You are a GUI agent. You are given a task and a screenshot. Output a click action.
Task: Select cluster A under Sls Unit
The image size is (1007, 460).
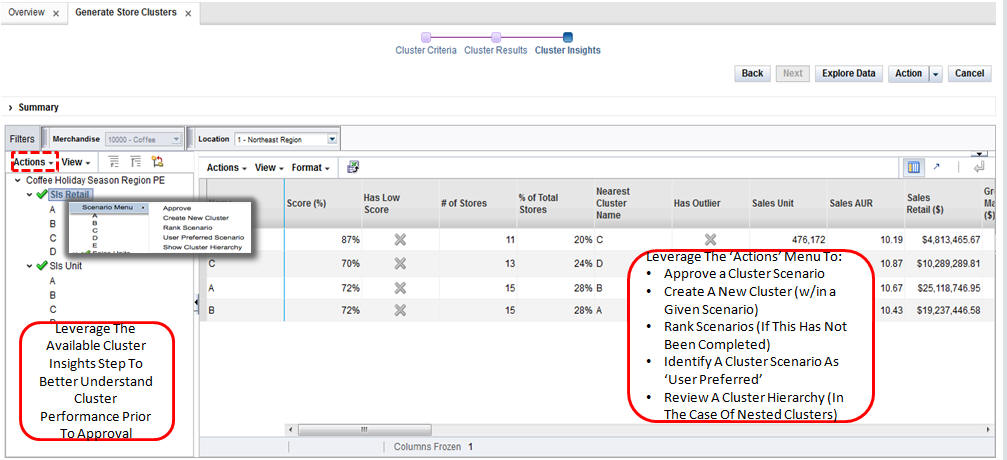coord(53,281)
